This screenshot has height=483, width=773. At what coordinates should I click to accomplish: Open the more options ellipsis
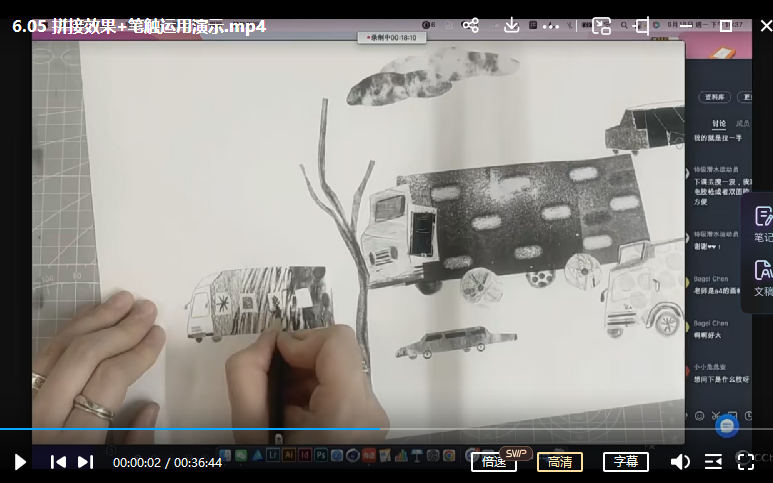click(x=551, y=26)
